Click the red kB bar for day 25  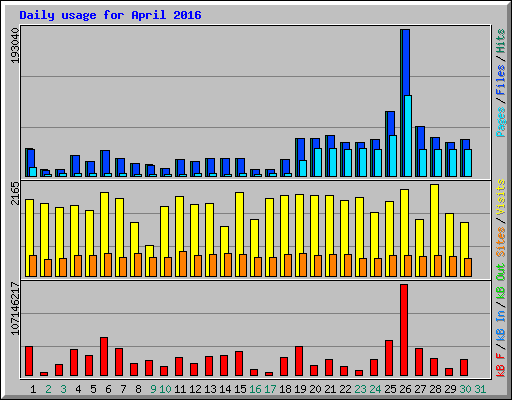click(389, 358)
